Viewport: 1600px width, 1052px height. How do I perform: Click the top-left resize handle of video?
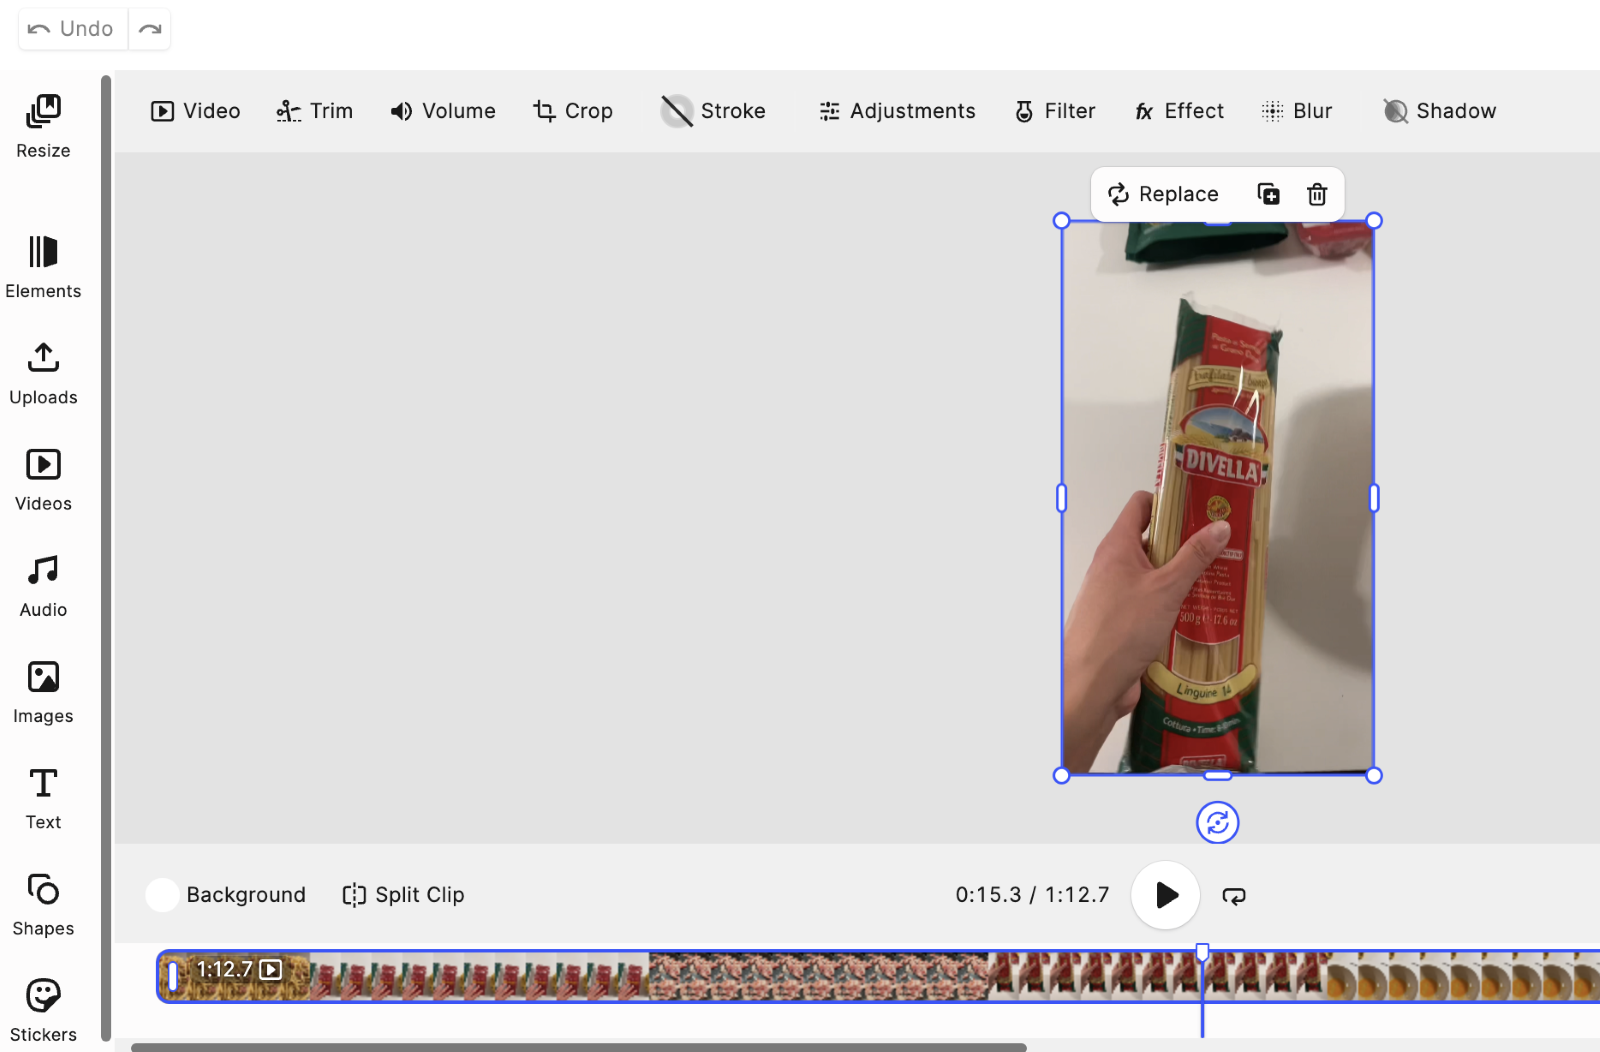[1062, 221]
